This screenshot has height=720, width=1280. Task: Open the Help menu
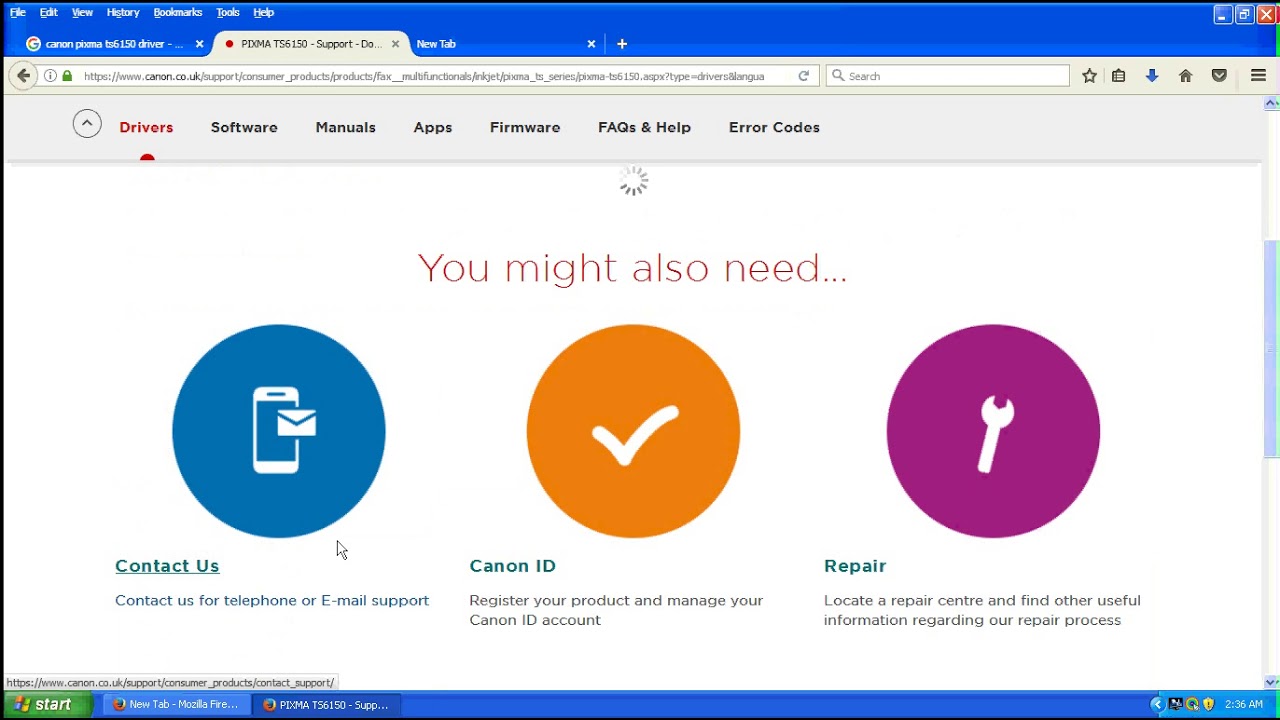click(264, 12)
